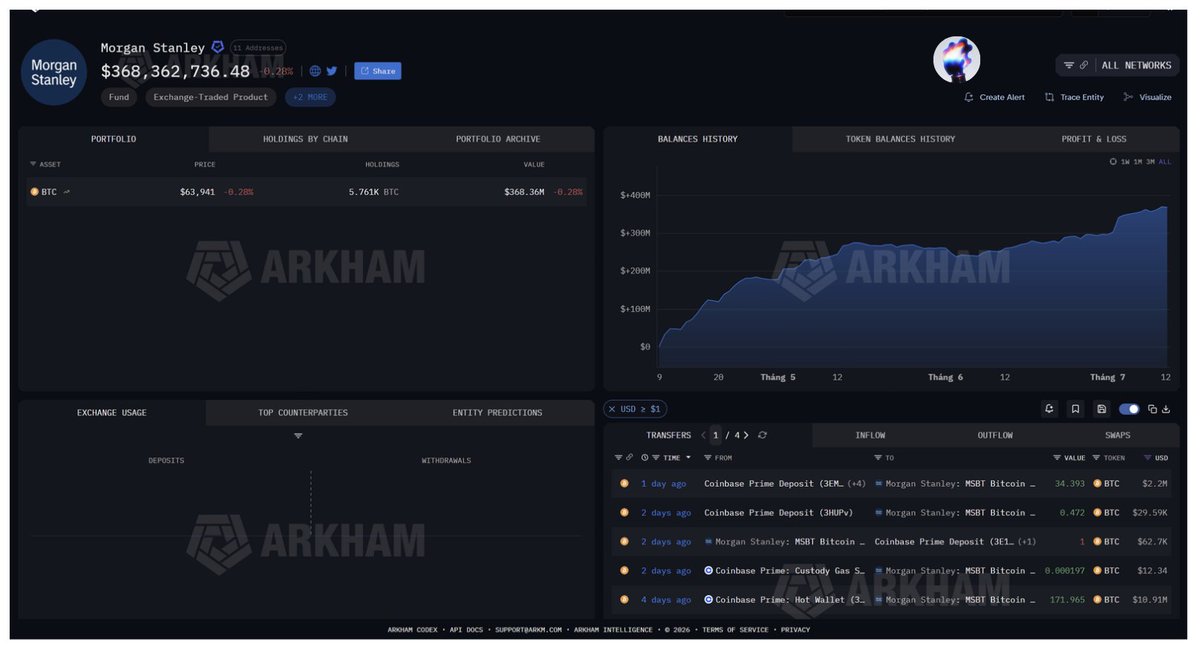Open the Exchange Usage filter icon
Viewport: 1200px width, 648px height.
coord(298,436)
